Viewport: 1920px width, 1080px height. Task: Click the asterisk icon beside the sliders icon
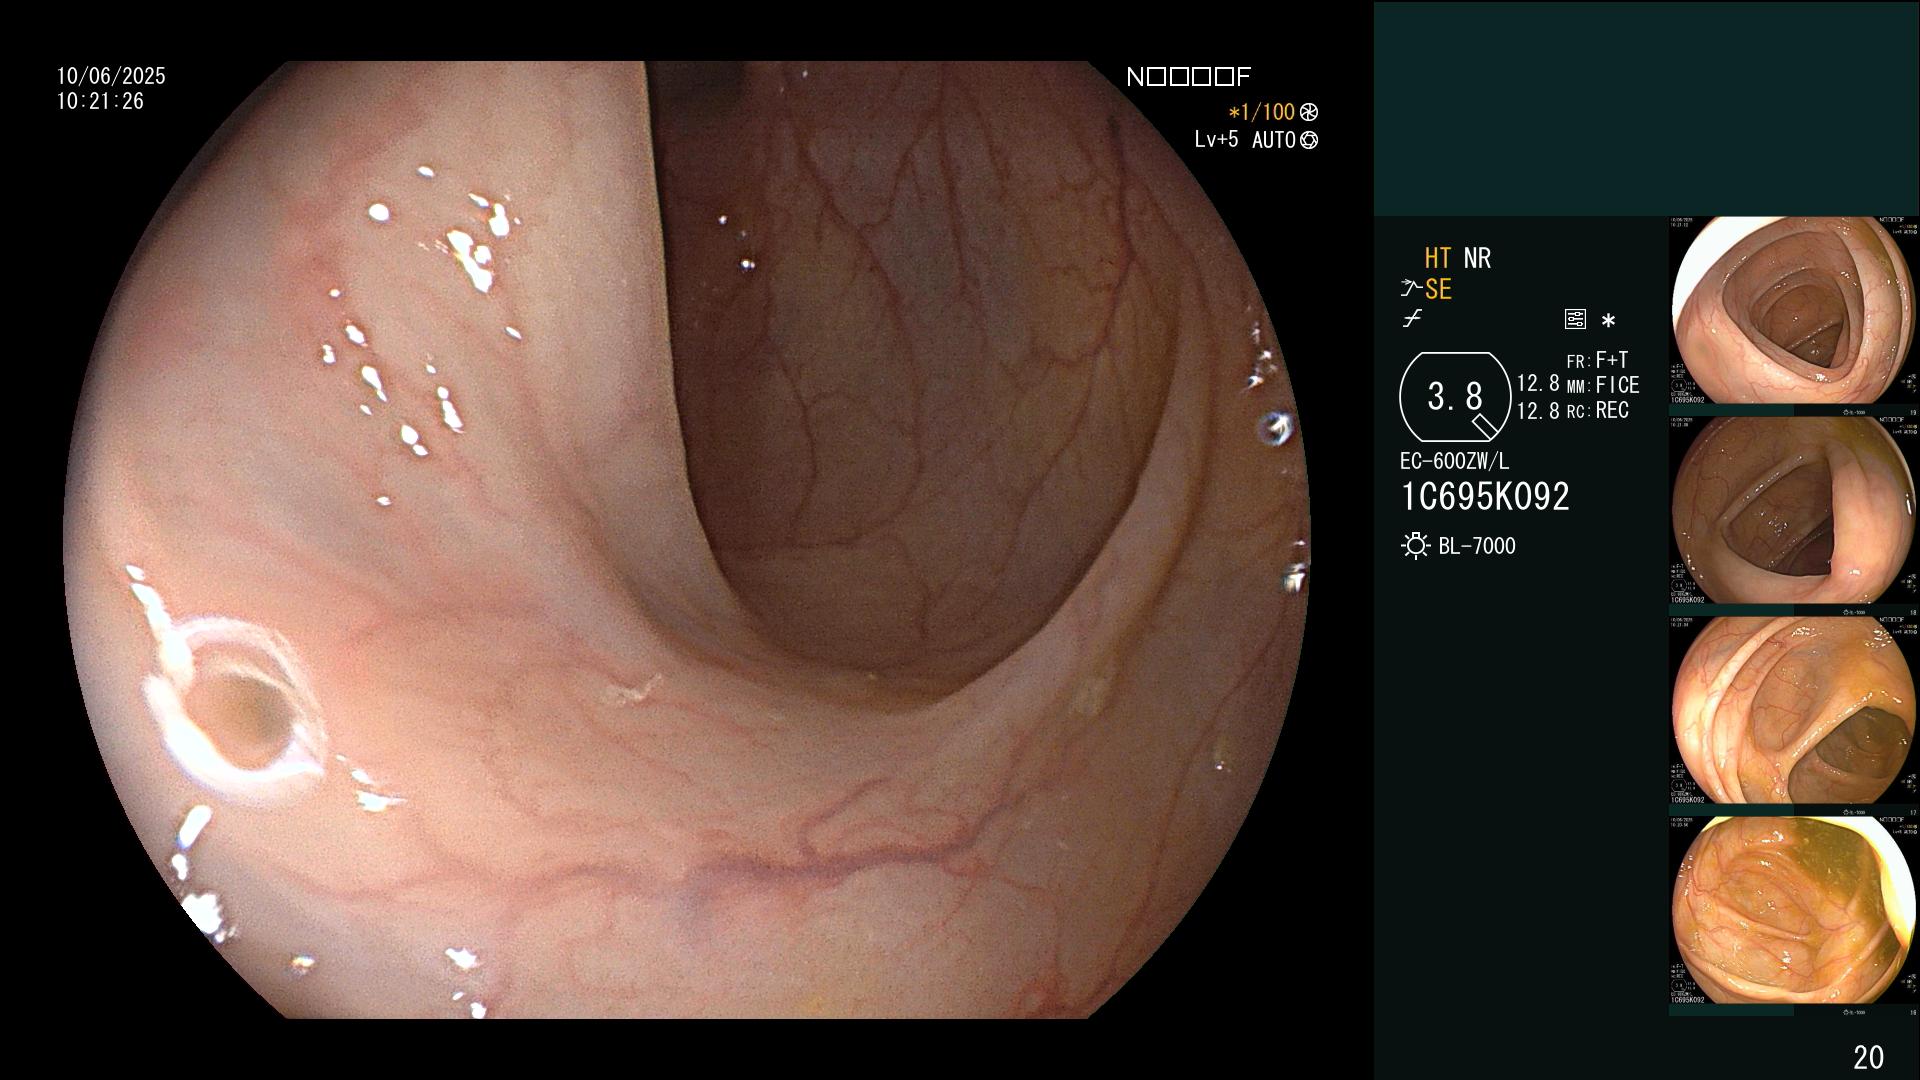click(1608, 321)
